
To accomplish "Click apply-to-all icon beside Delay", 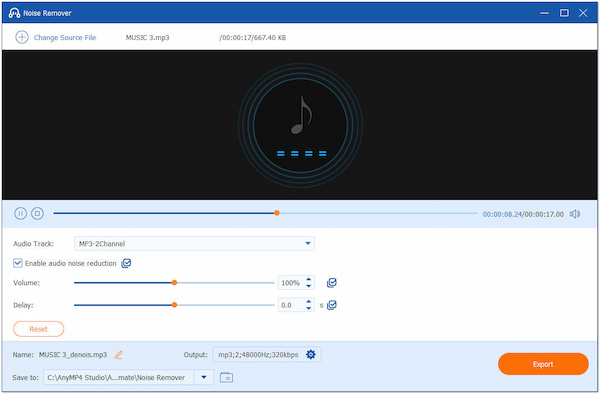I will coord(332,305).
